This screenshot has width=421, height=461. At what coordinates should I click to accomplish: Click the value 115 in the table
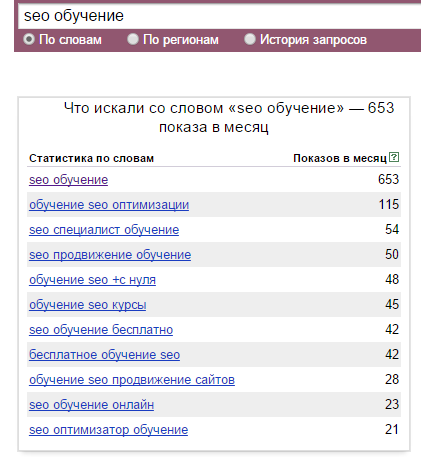click(x=389, y=204)
